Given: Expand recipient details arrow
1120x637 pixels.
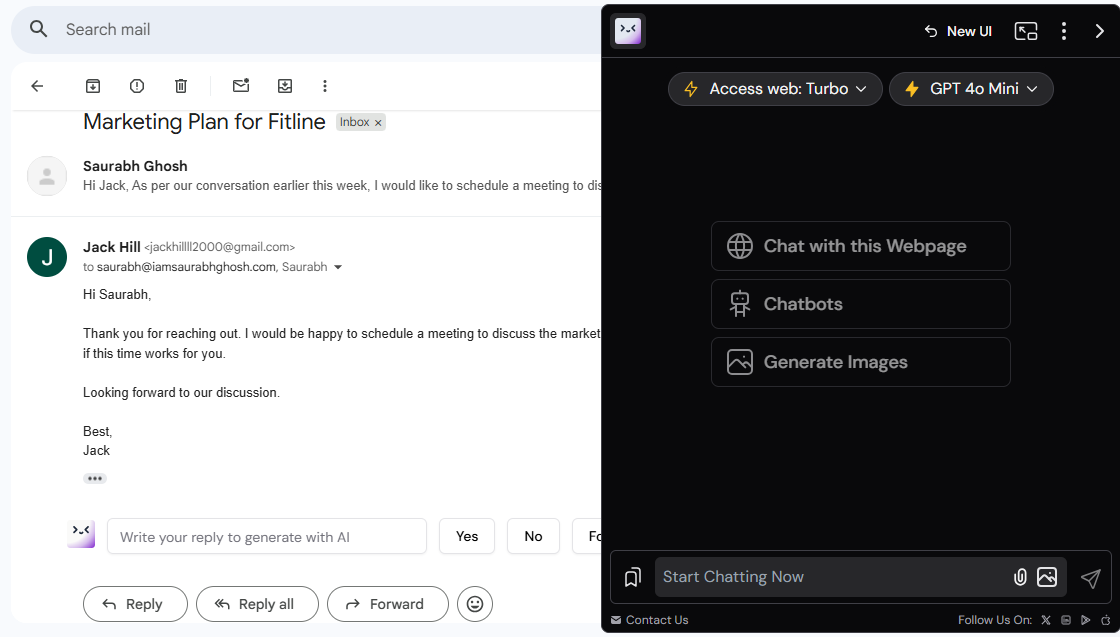Looking at the screenshot, I should 338,268.
